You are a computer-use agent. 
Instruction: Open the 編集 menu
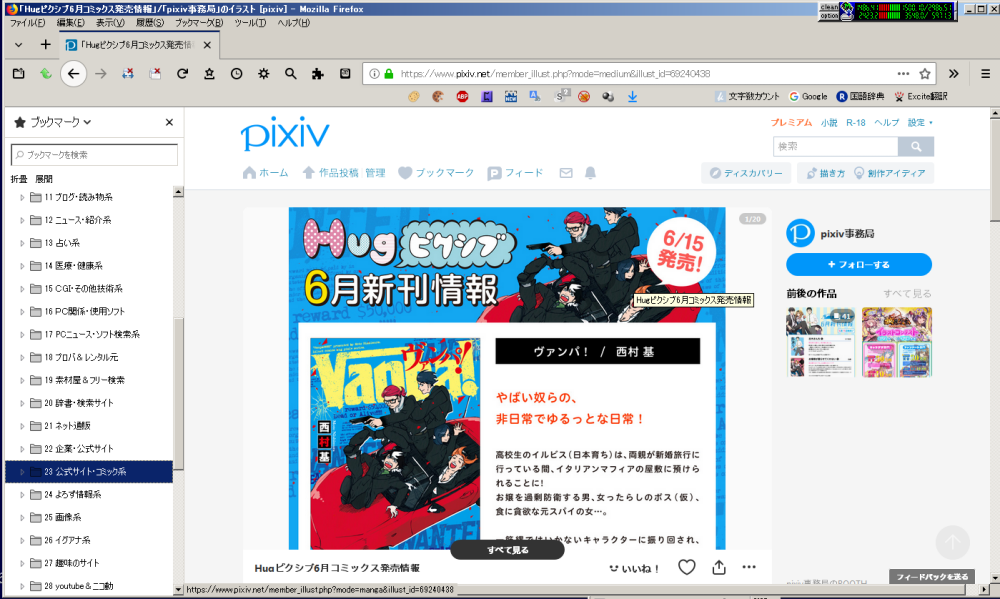pyautogui.click(x=70, y=22)
